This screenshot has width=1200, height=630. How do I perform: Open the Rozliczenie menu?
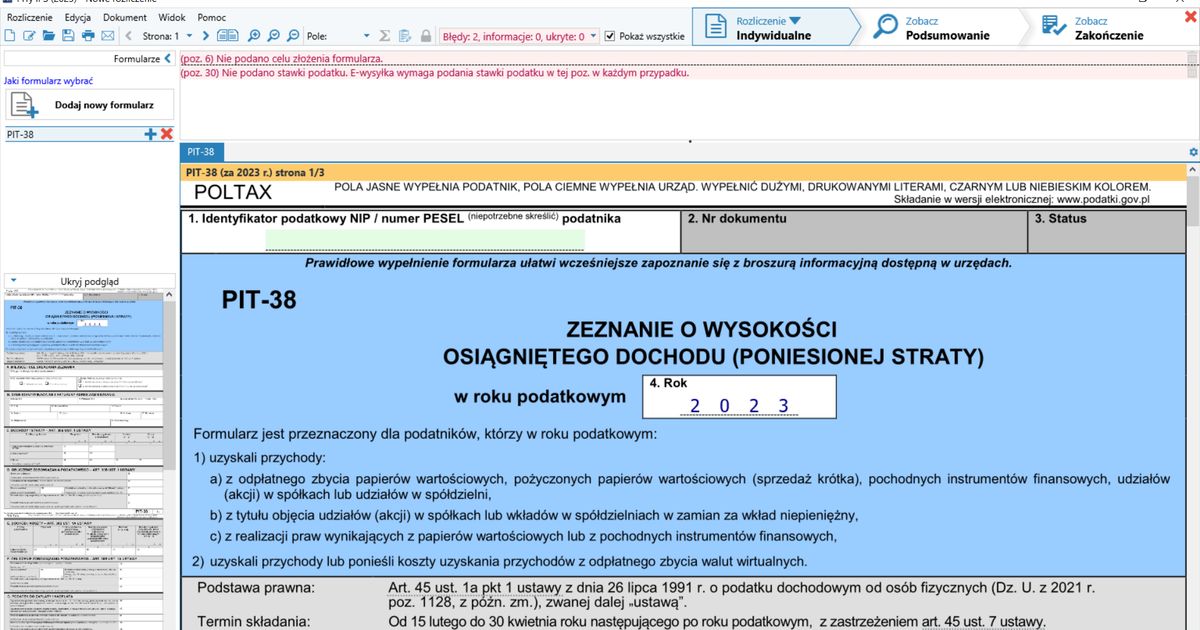29,18
